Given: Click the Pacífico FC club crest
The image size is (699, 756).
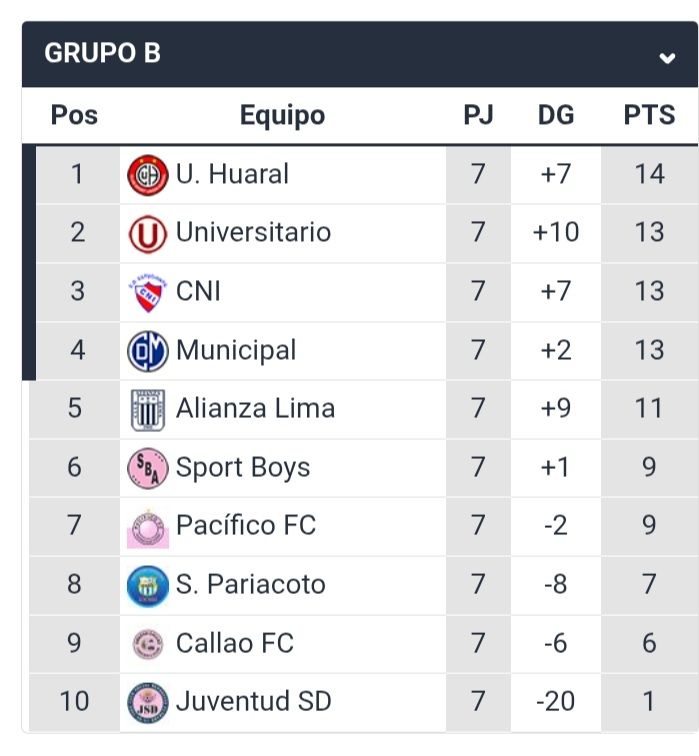Looking at the screenshot, I should tap(148, 527).
